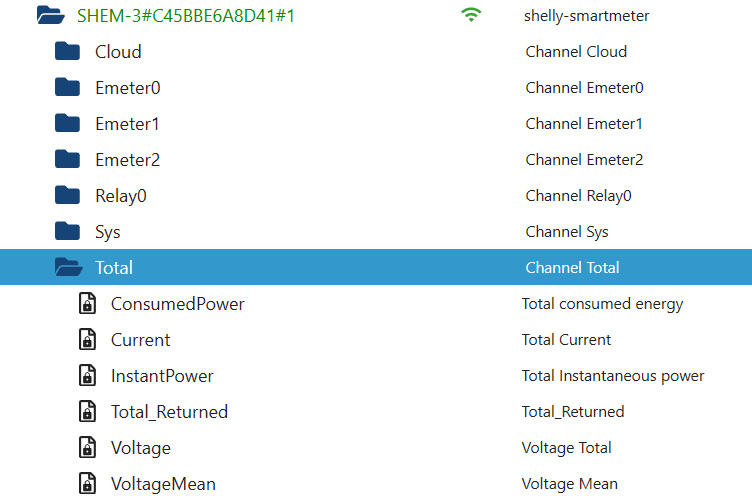Expand the Cloud folder icon

point(67,51)
